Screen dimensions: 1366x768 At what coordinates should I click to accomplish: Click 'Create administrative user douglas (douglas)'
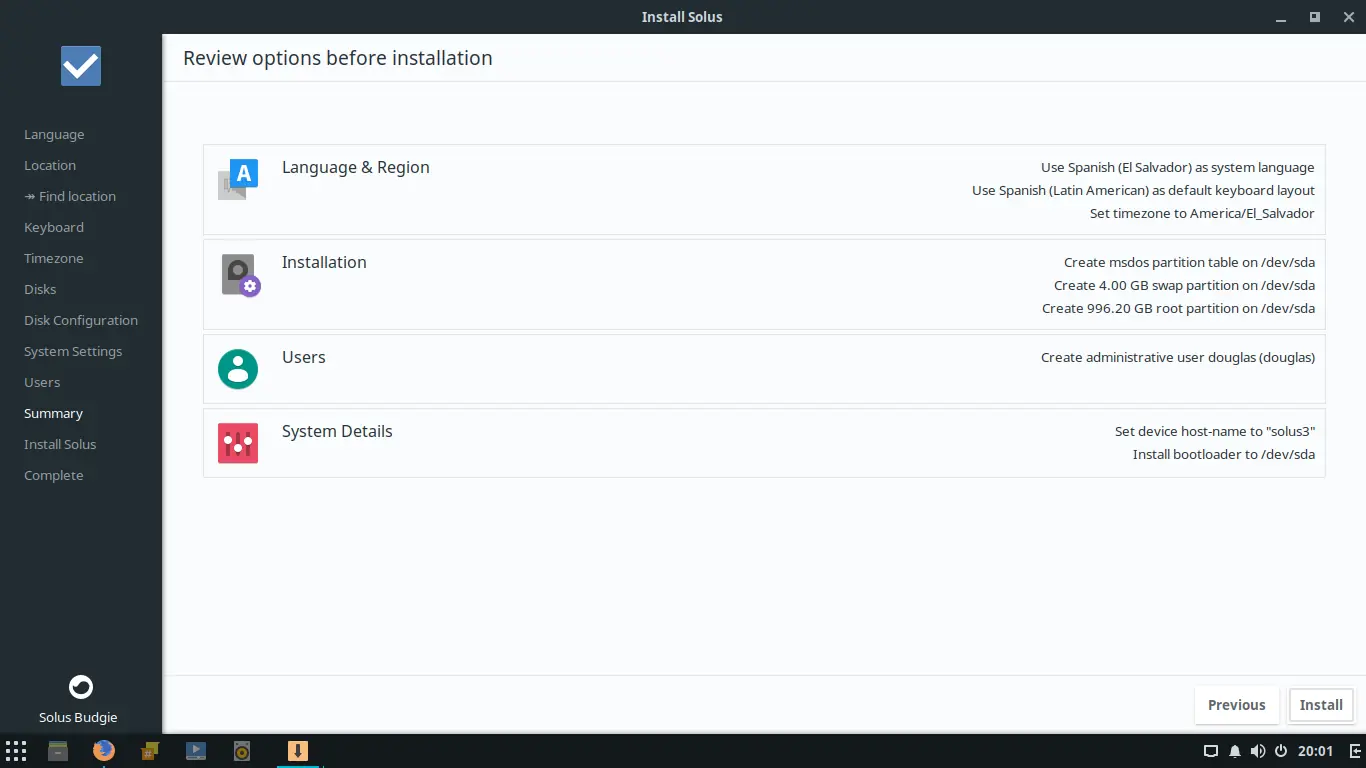point(1178,358)
